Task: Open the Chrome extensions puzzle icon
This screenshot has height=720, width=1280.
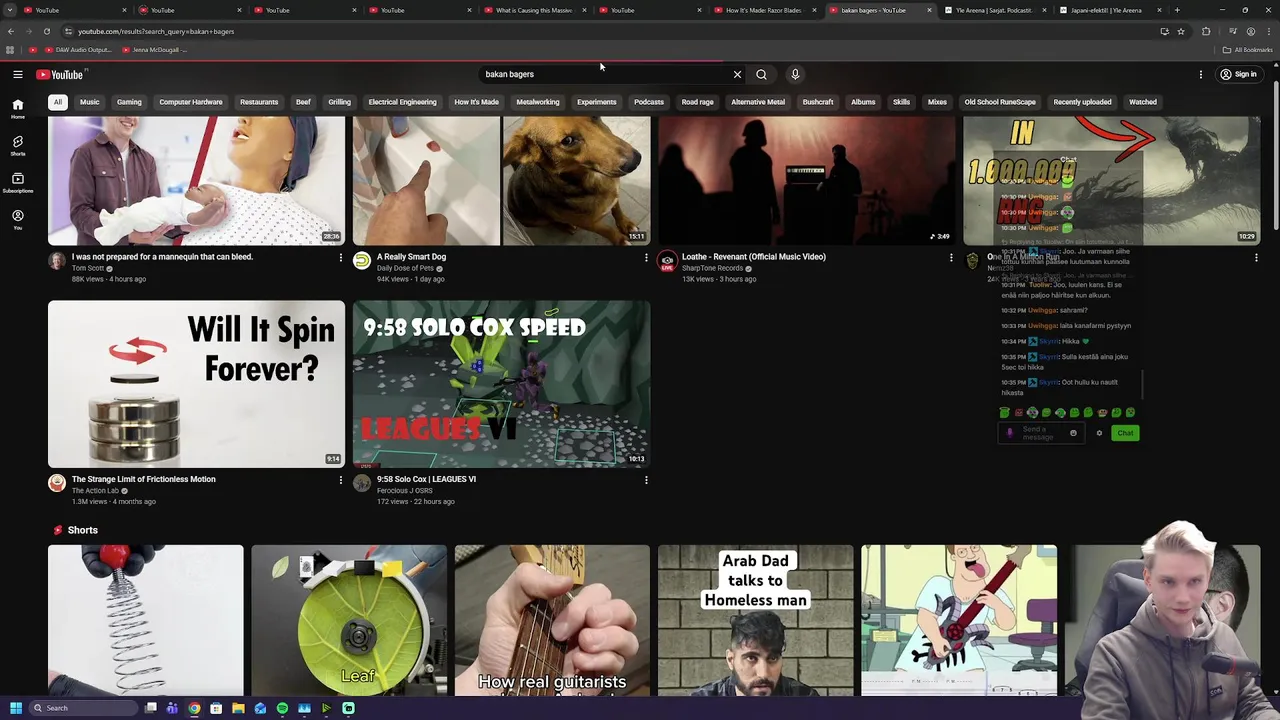Action: tap(1206, 31)
